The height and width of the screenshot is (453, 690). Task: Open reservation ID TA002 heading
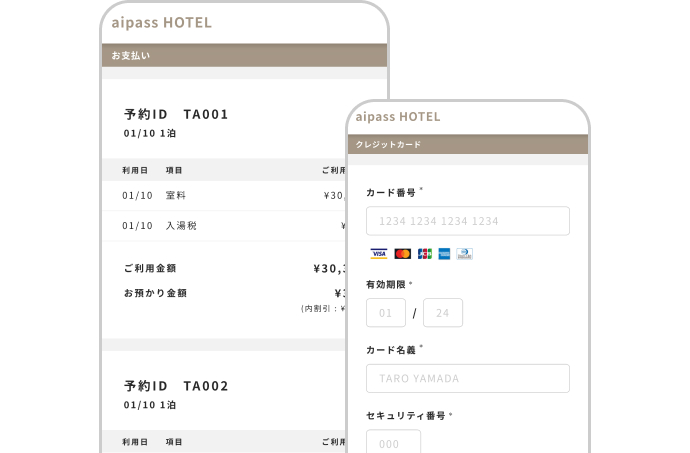pyautogui.click(x=176, y=386)
